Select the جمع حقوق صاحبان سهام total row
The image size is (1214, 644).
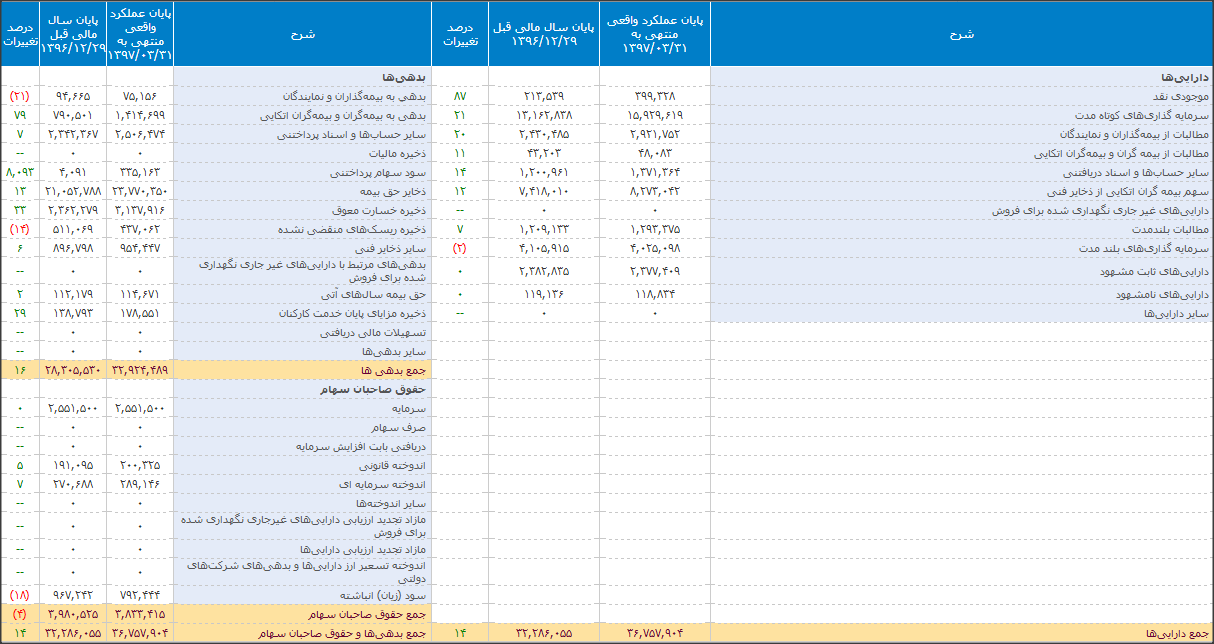click(x=378, y=614)
